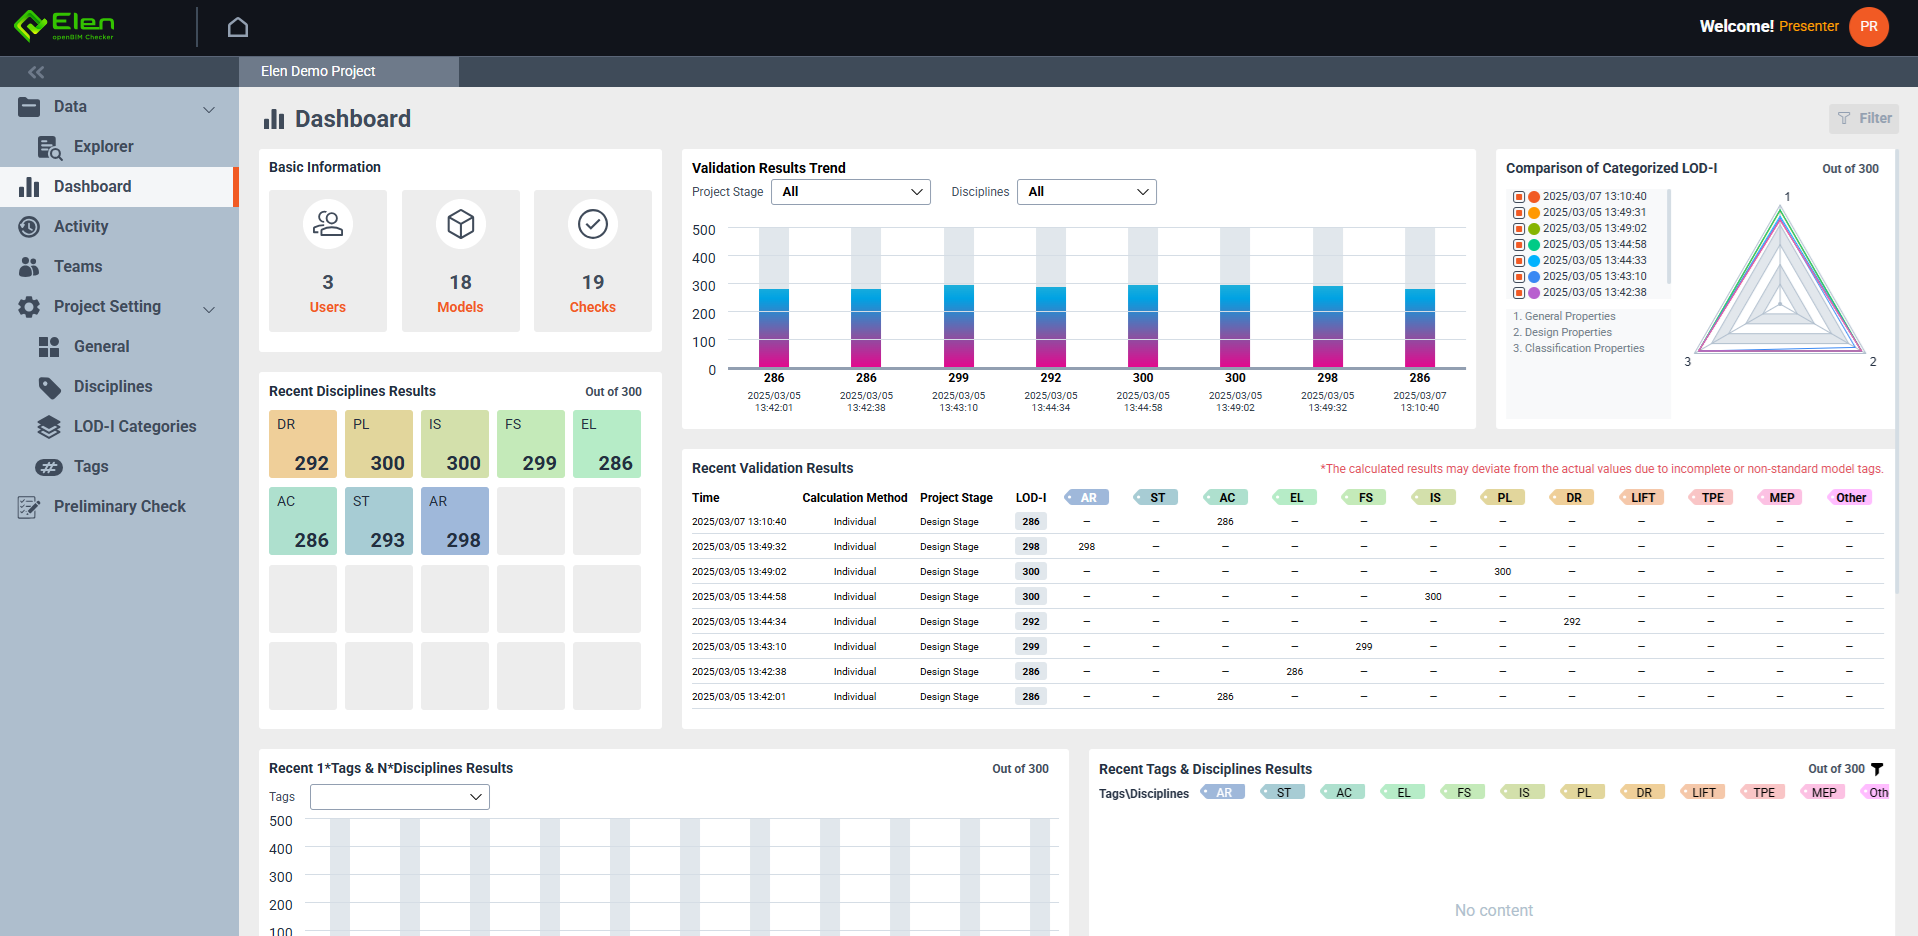Click the funnel icon in Recent Tags panel
This screenshot has height=936, width=1918.
tap(1877, 769)
